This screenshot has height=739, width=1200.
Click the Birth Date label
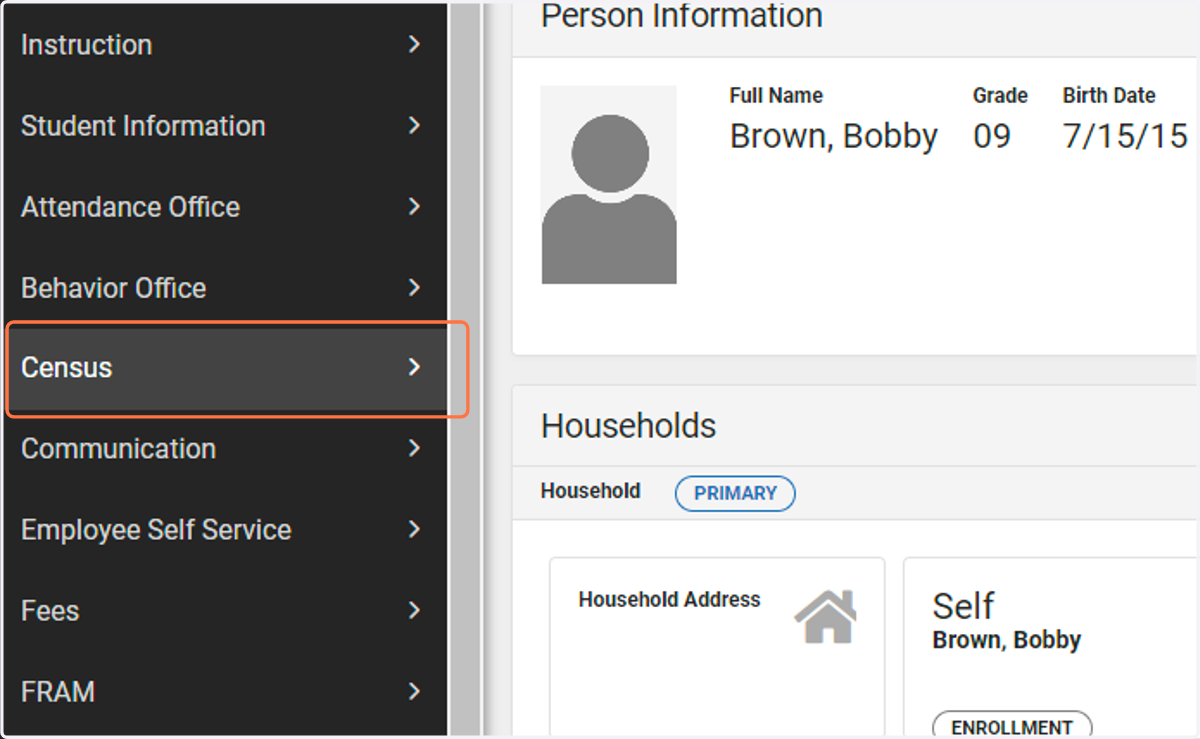pos(1109,96)
